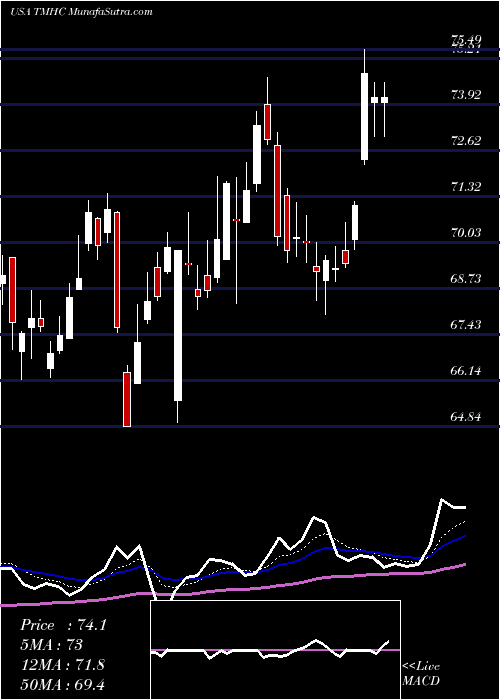Image resolution: width=500 pixels, height=700 pixels.
Task: Click the 68.73 price level label
Action: point(467,279)
